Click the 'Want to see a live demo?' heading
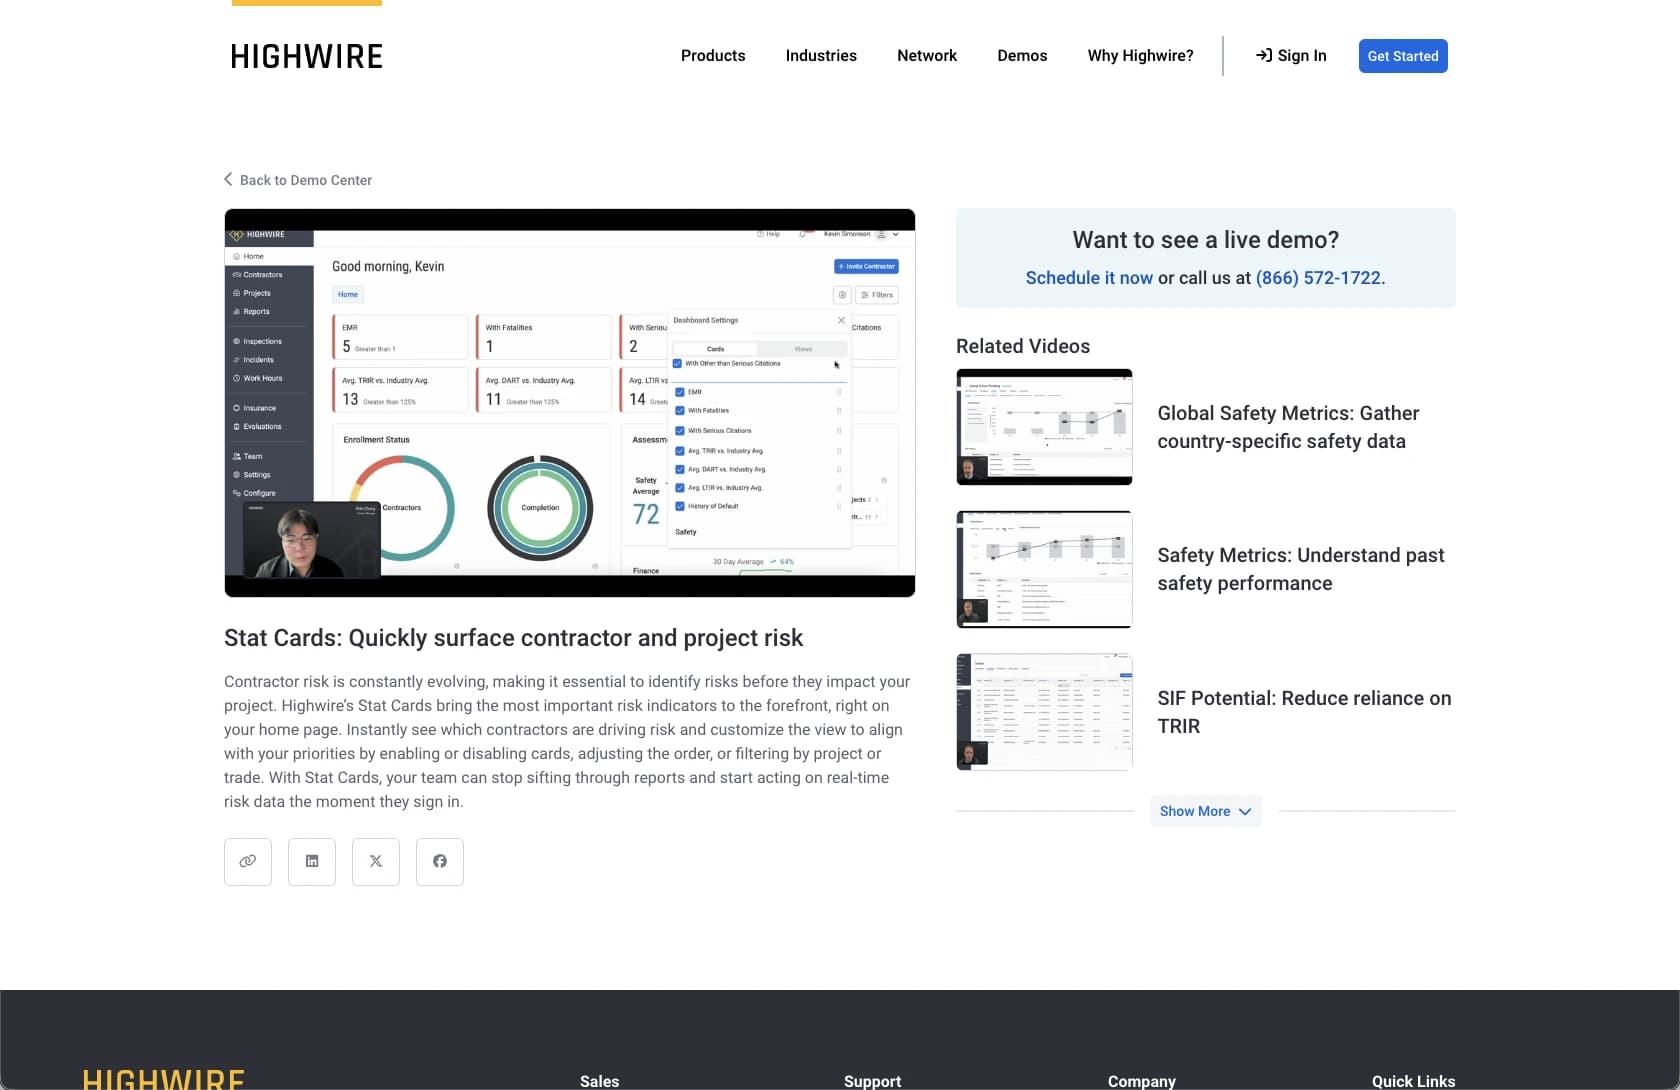The width and height of the screenshot is (1680, 1090). coord(1206,240)
